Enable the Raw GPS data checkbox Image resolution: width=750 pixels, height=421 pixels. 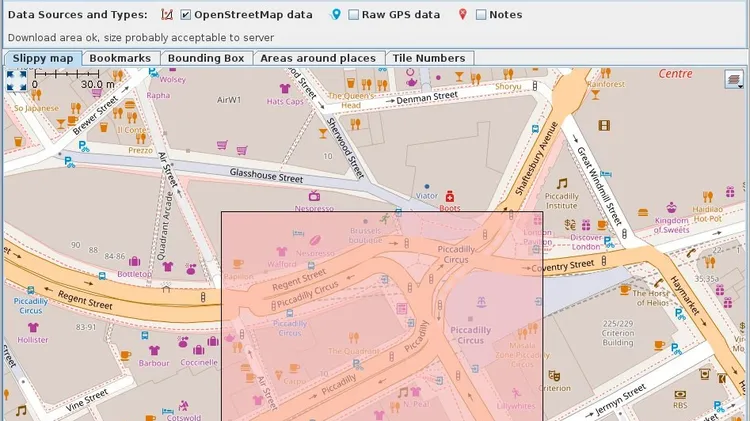tap(353, 15)
